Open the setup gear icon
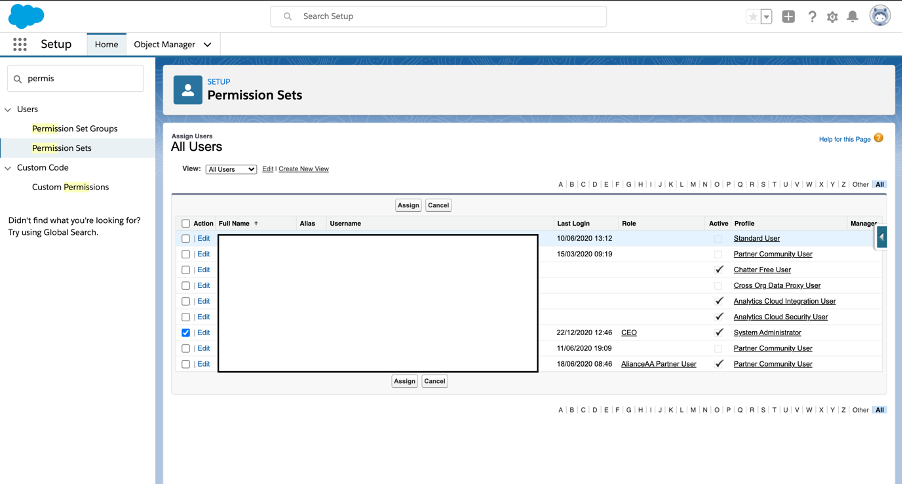The width and height of the screenshot is (902, 484). pyautogui.click(x=832, y=17)
